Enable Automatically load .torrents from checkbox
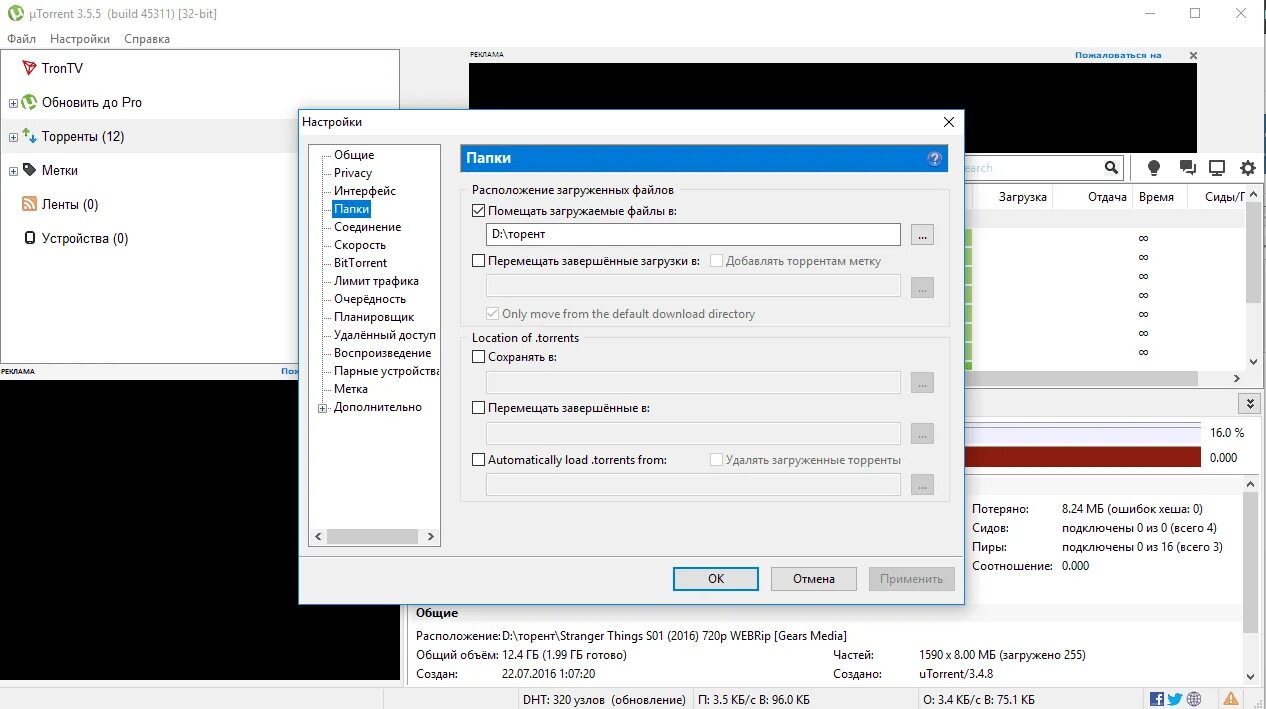The height and width of the screenshot is (709, 1266). click(478, 460)
